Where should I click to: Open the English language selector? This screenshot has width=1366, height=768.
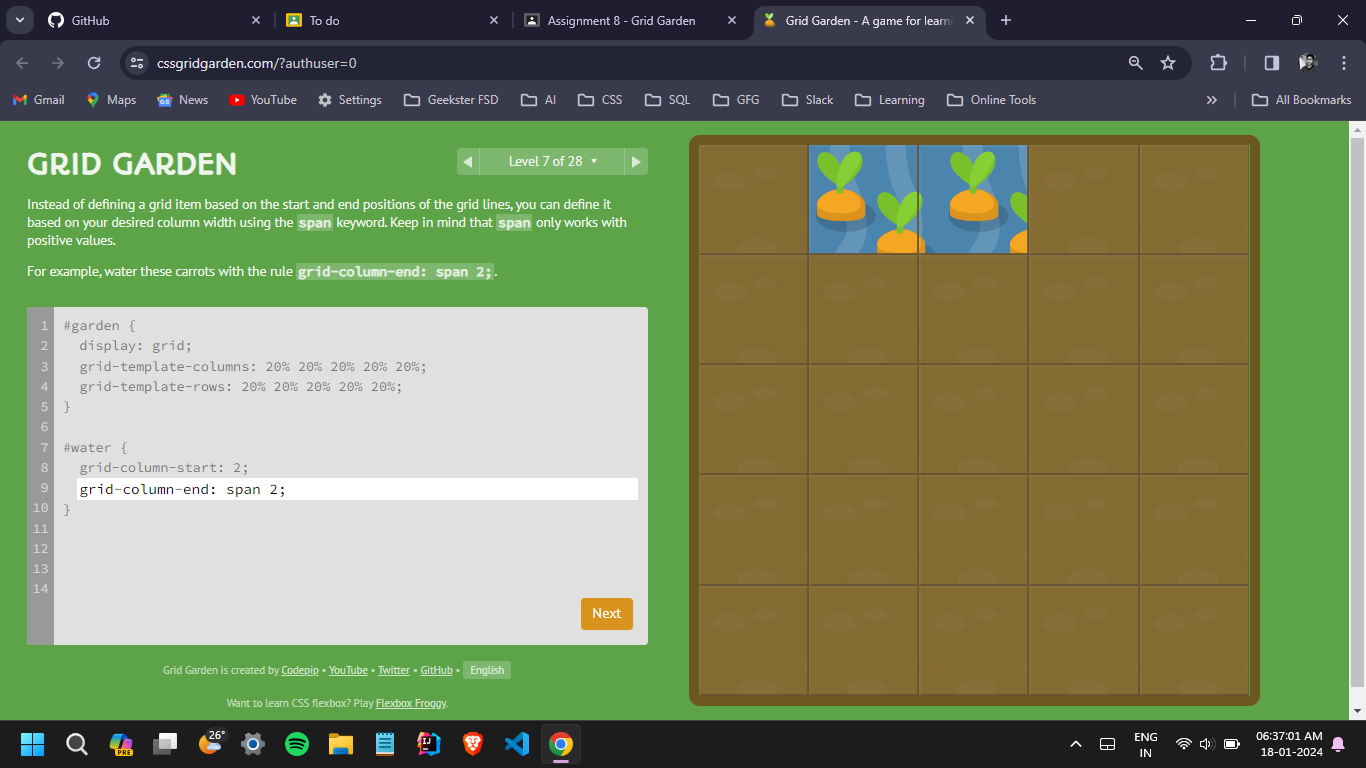coord(487,670)
